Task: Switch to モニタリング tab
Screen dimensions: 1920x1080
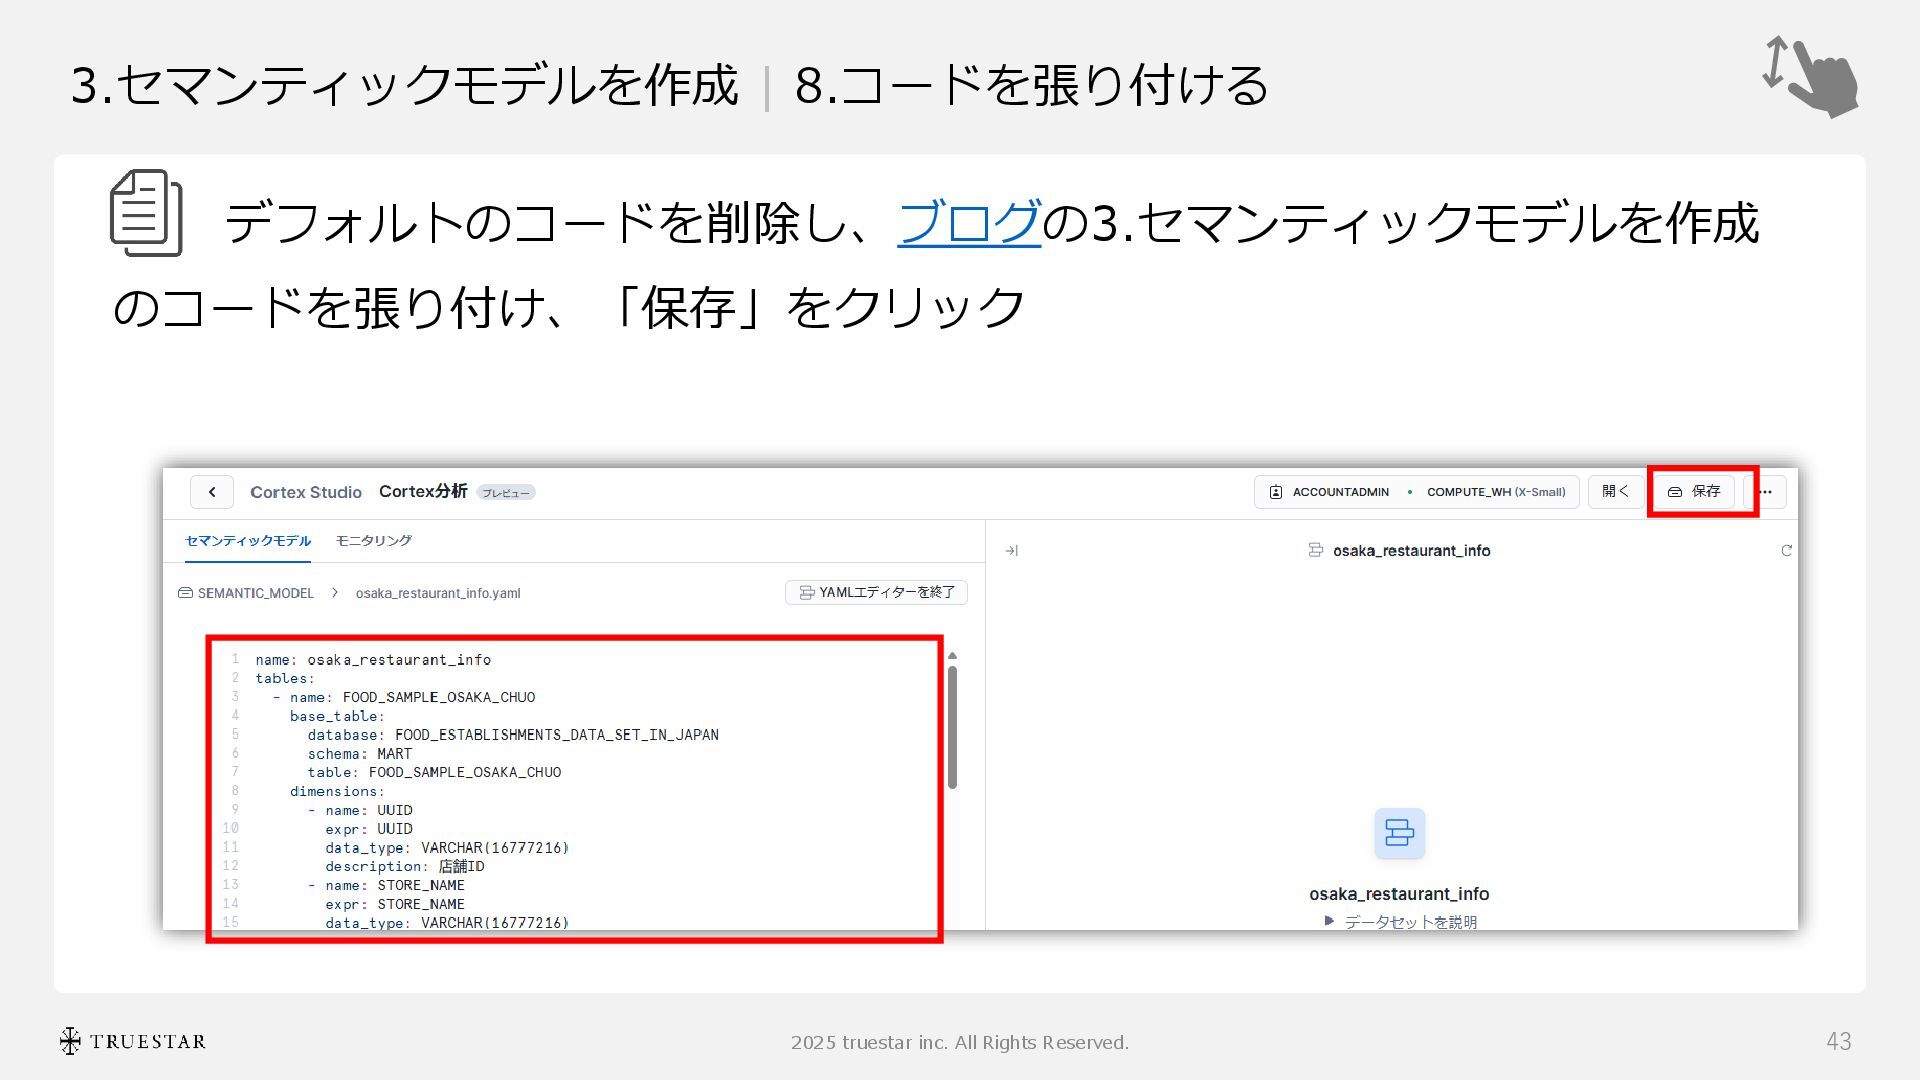Action: (373, 541)
